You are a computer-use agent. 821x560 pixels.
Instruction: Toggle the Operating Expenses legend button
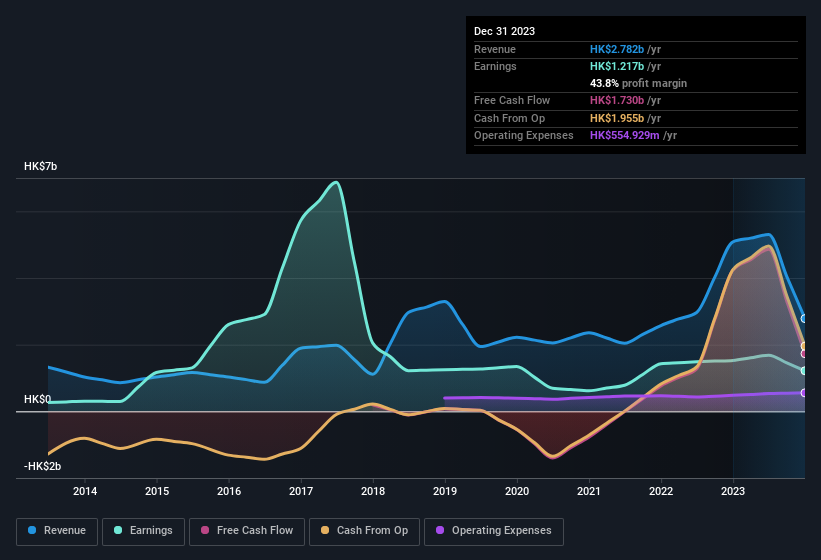(494, 531)
